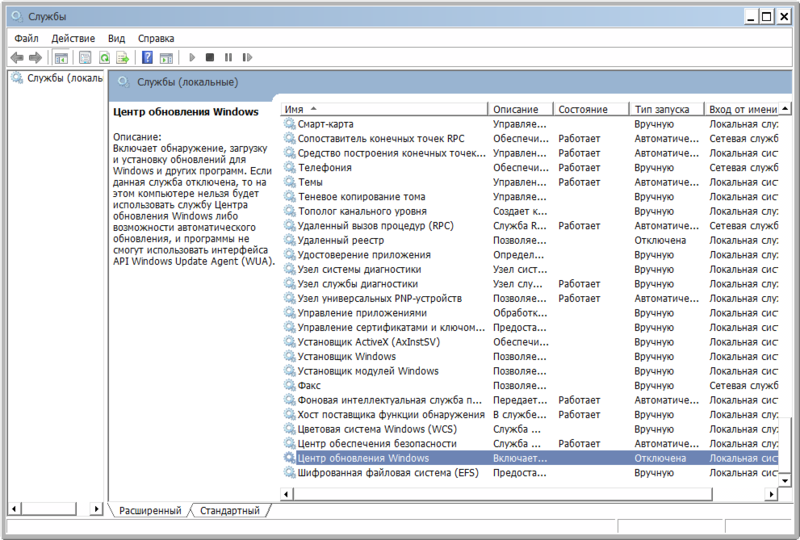Click gear icon of Смарт-карта service
The height and width of the screenshot is (540, 800).
point(289,124)
